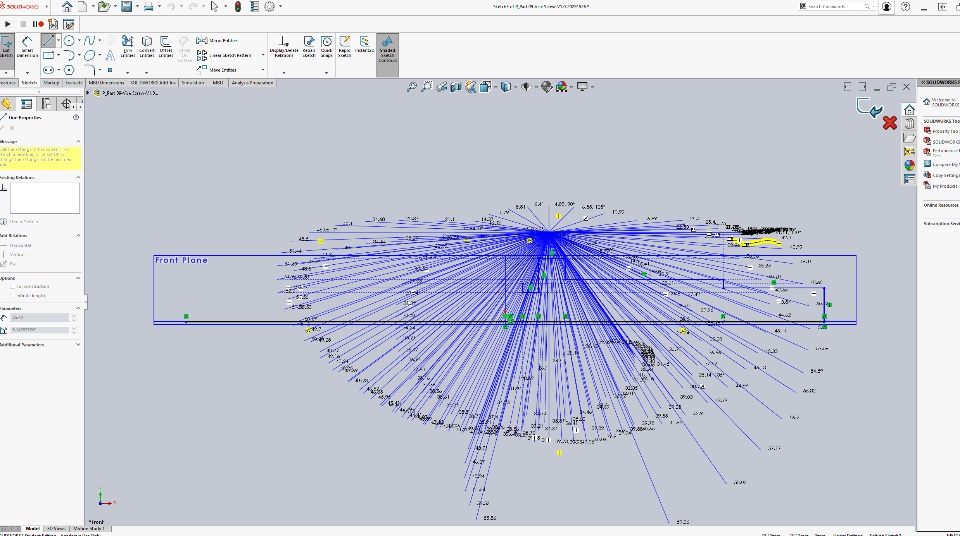Cancel the sketch with the red X

[x=890, y=123]
